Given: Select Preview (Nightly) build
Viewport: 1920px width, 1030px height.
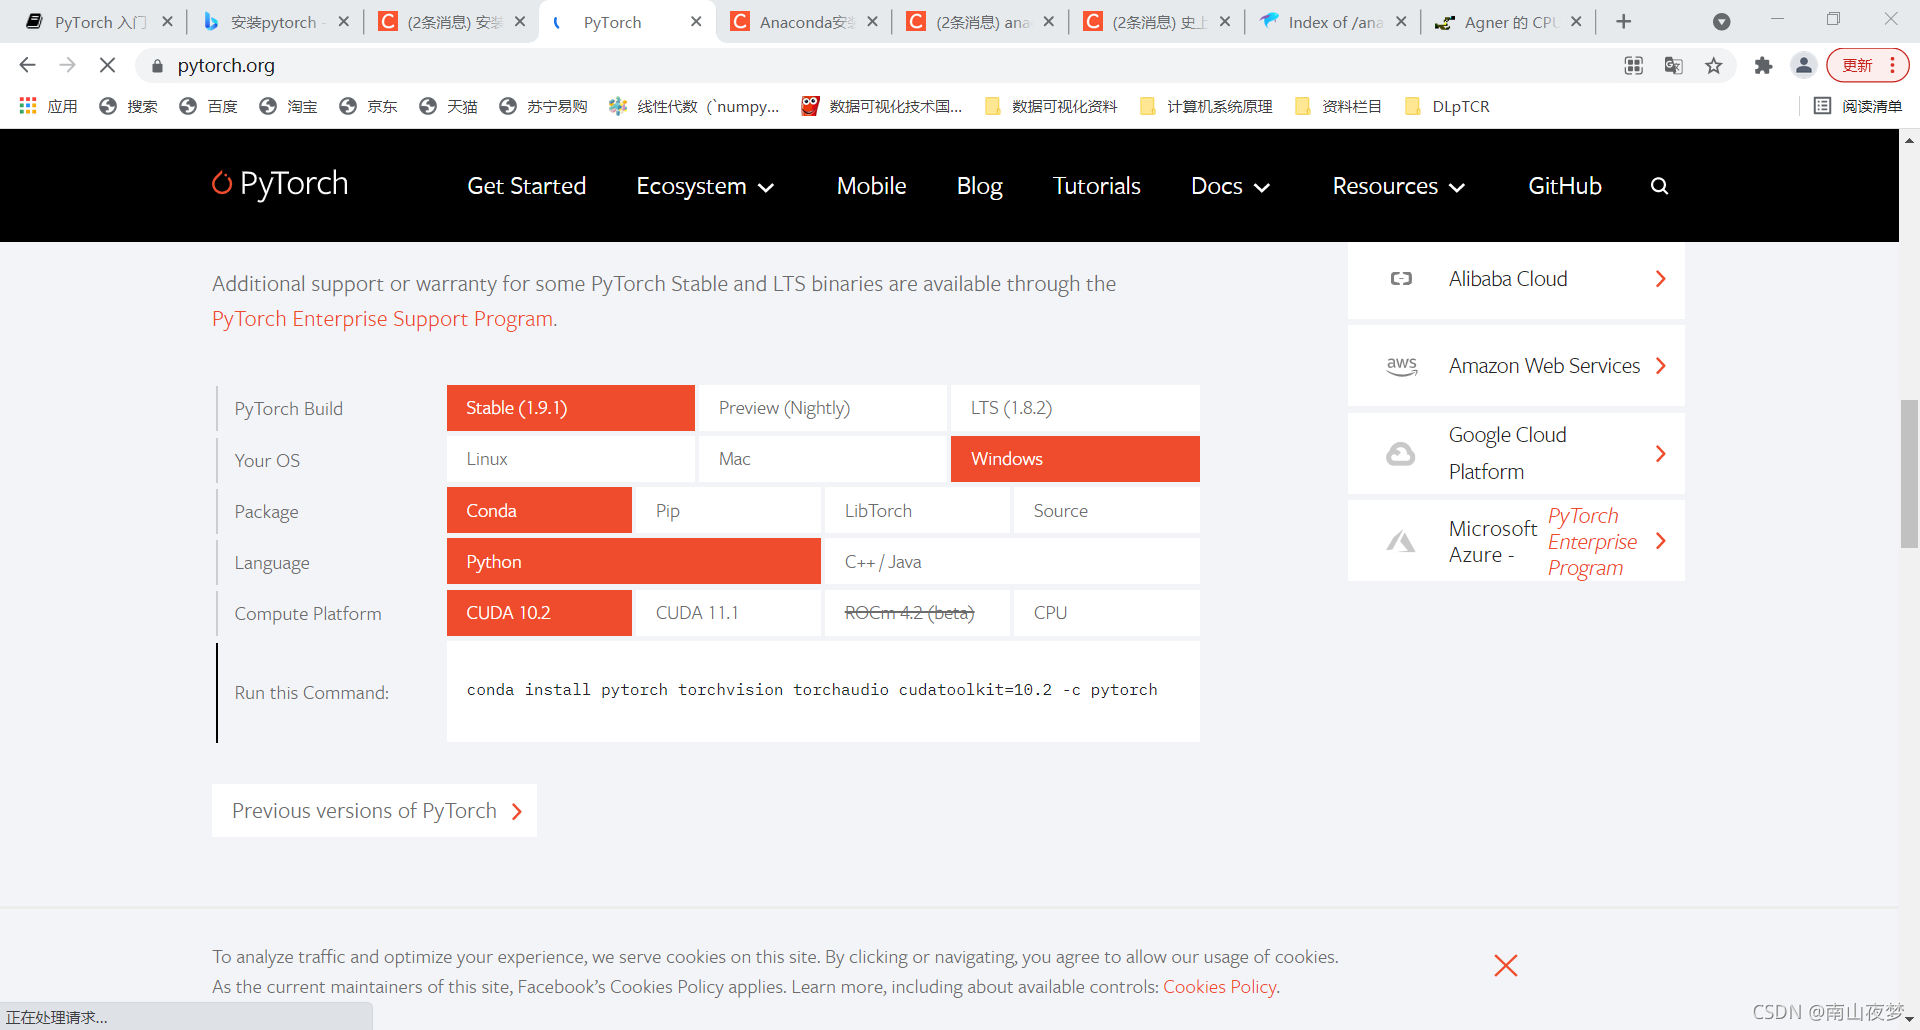Looking at the screenshot, I should (822, 408).
